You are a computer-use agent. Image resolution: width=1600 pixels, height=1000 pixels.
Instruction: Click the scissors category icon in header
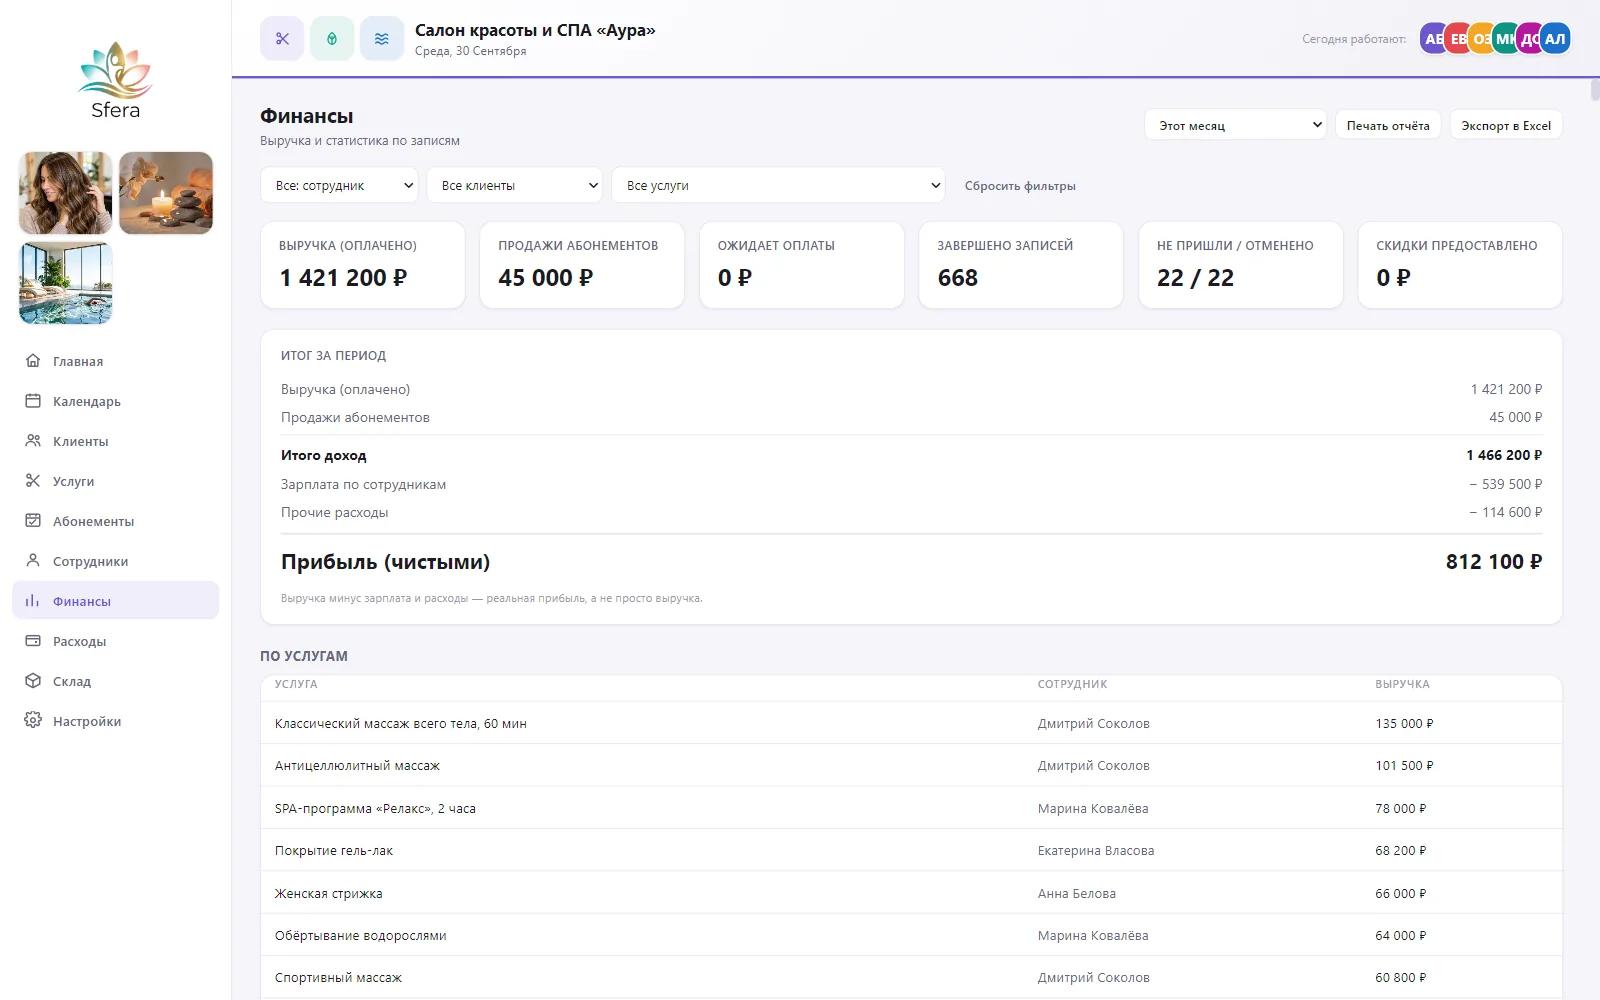[x=282, y=39]
